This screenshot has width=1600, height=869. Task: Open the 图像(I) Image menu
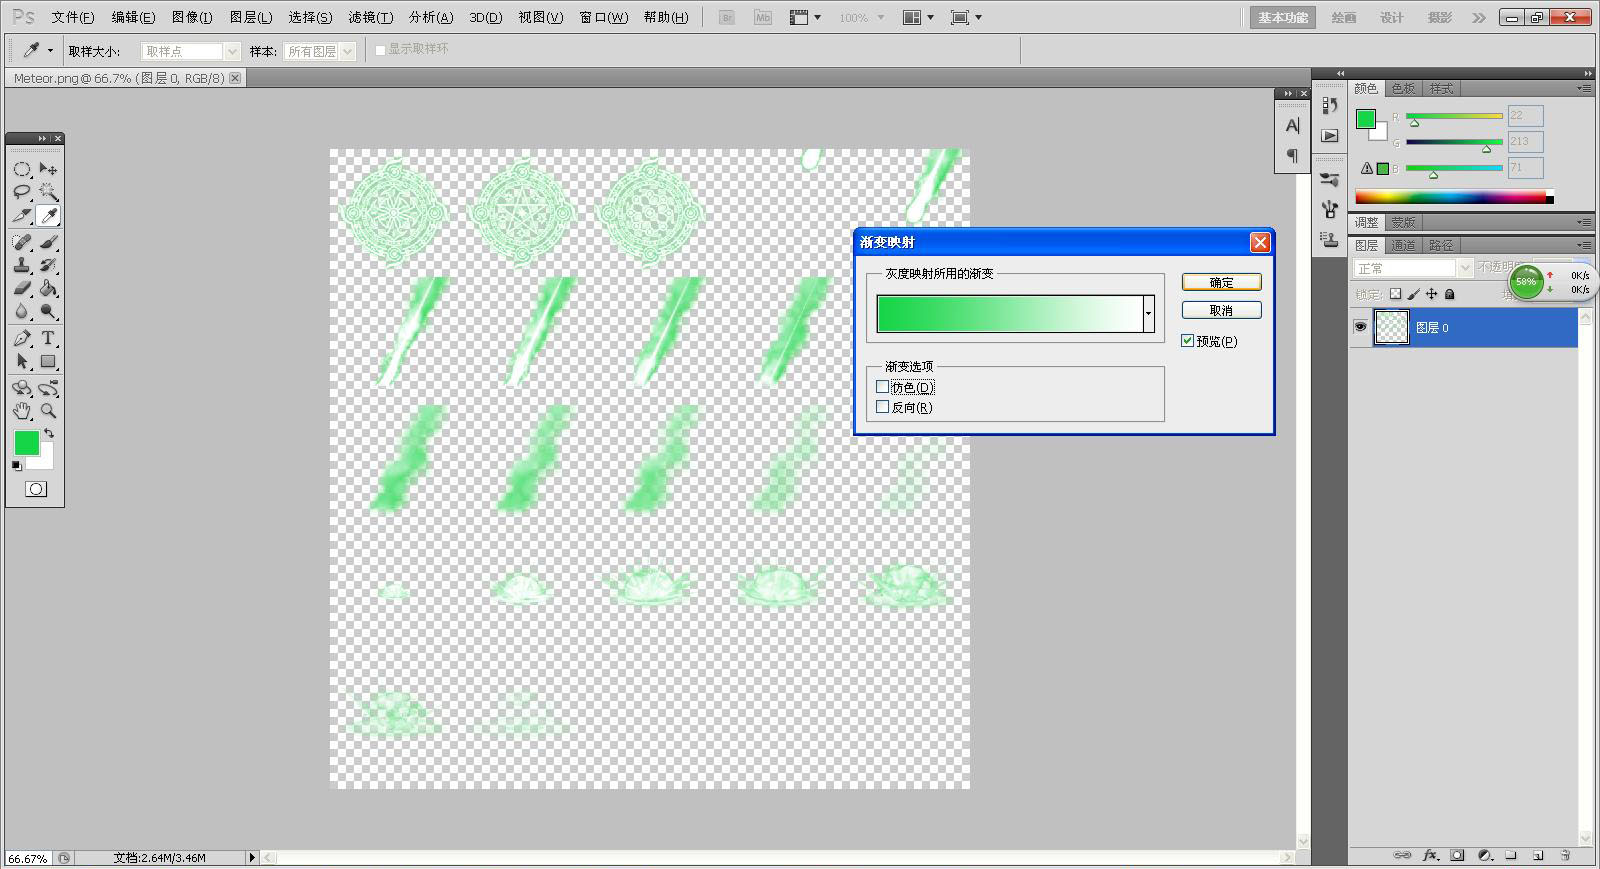click(192, 17)
